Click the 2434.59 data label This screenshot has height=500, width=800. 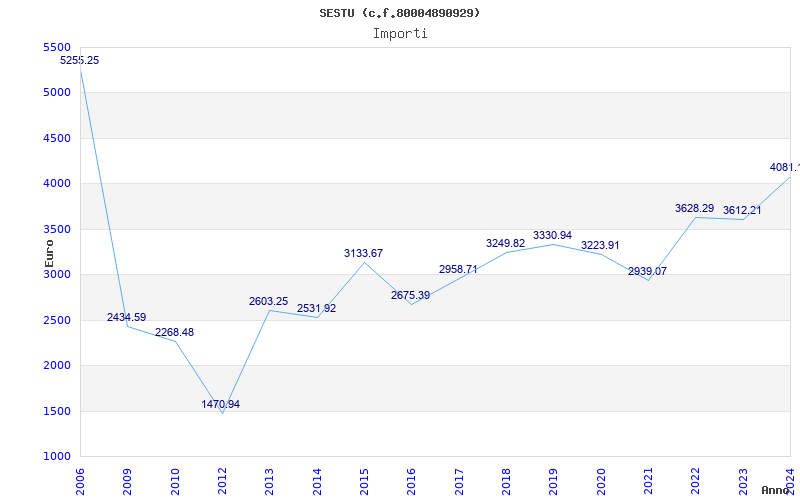click(127, 317)
